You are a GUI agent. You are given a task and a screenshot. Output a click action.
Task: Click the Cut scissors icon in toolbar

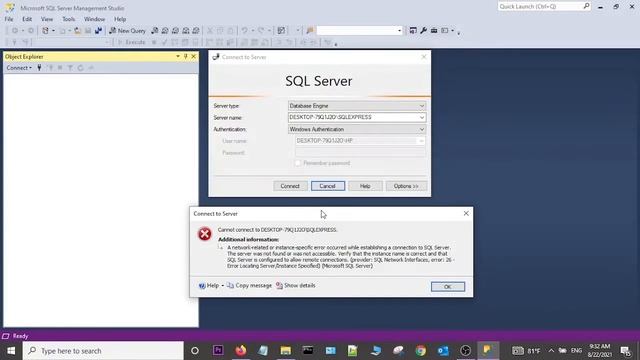(x=210, y=31)
